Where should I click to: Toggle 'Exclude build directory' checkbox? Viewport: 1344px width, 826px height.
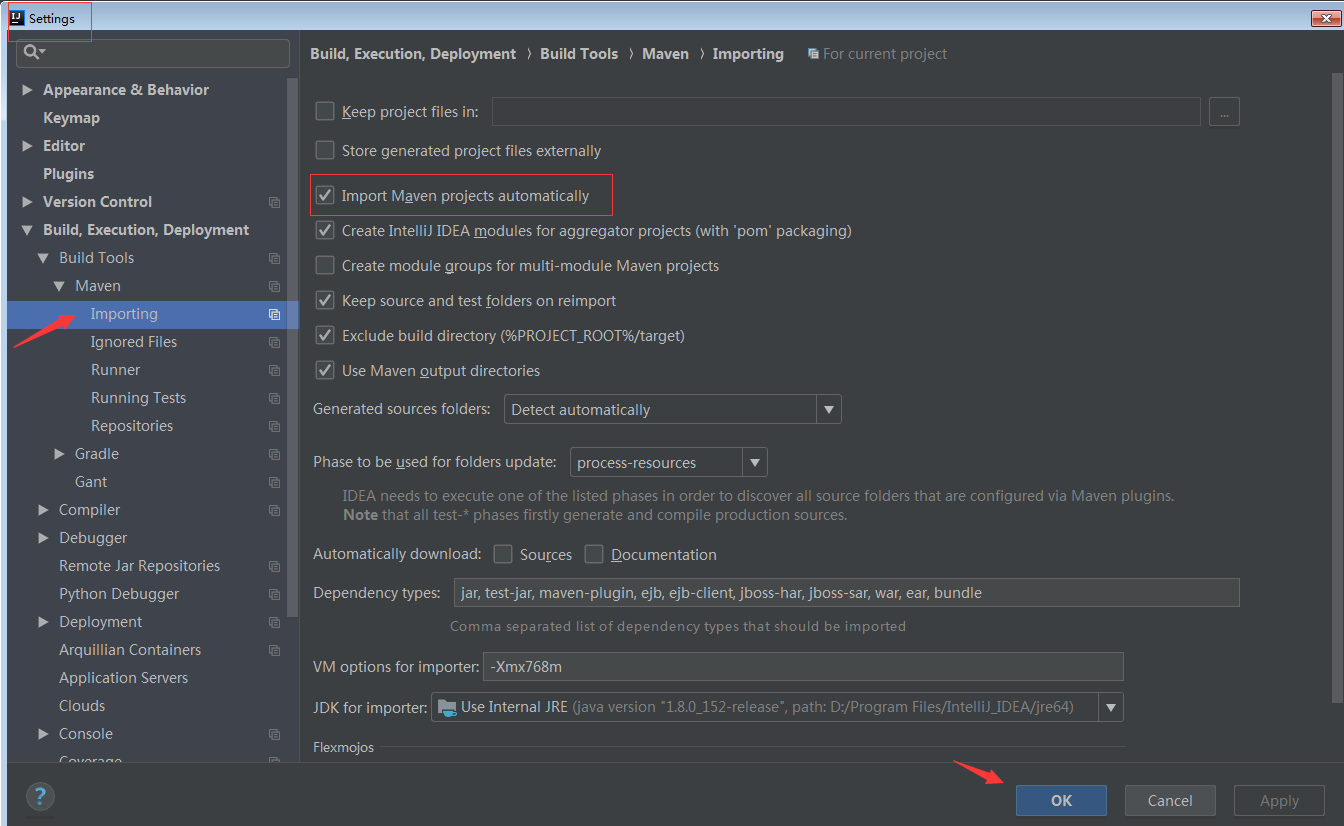coord(325,335)
